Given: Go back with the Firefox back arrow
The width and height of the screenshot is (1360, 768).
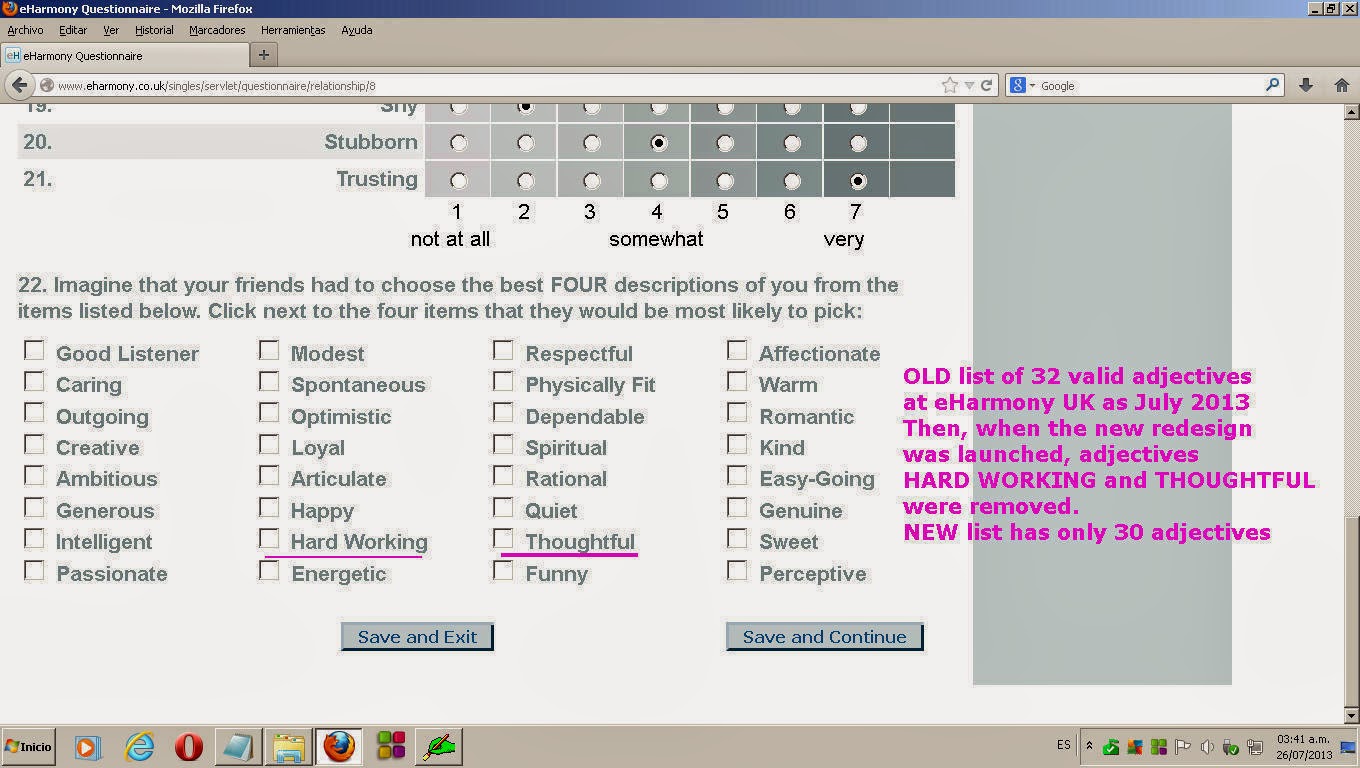Looking at the screenshot, I should 19,86.
